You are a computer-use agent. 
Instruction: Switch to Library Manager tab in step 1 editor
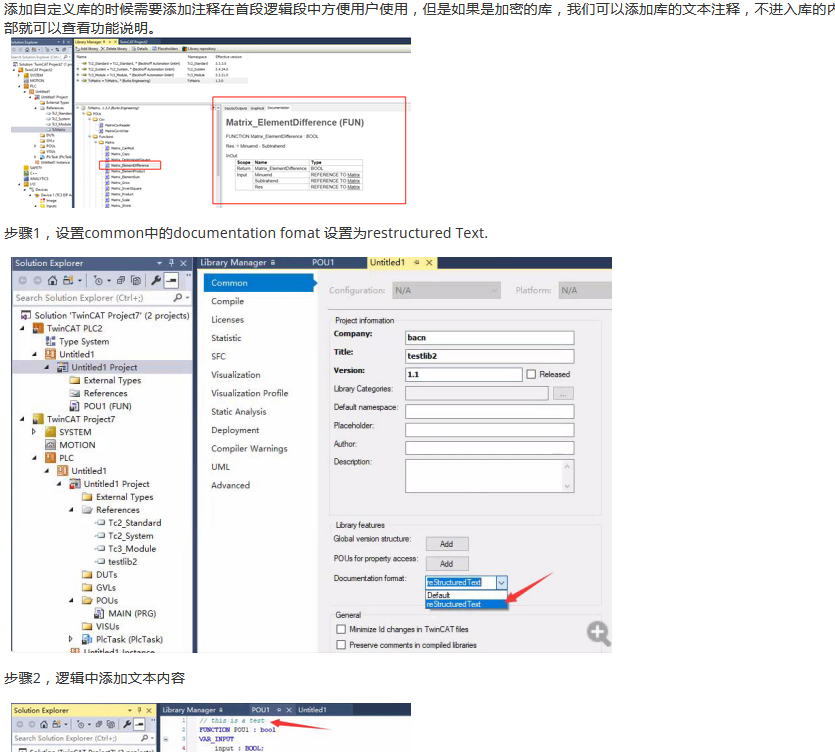pyautogui.click(x=233, y=263)
